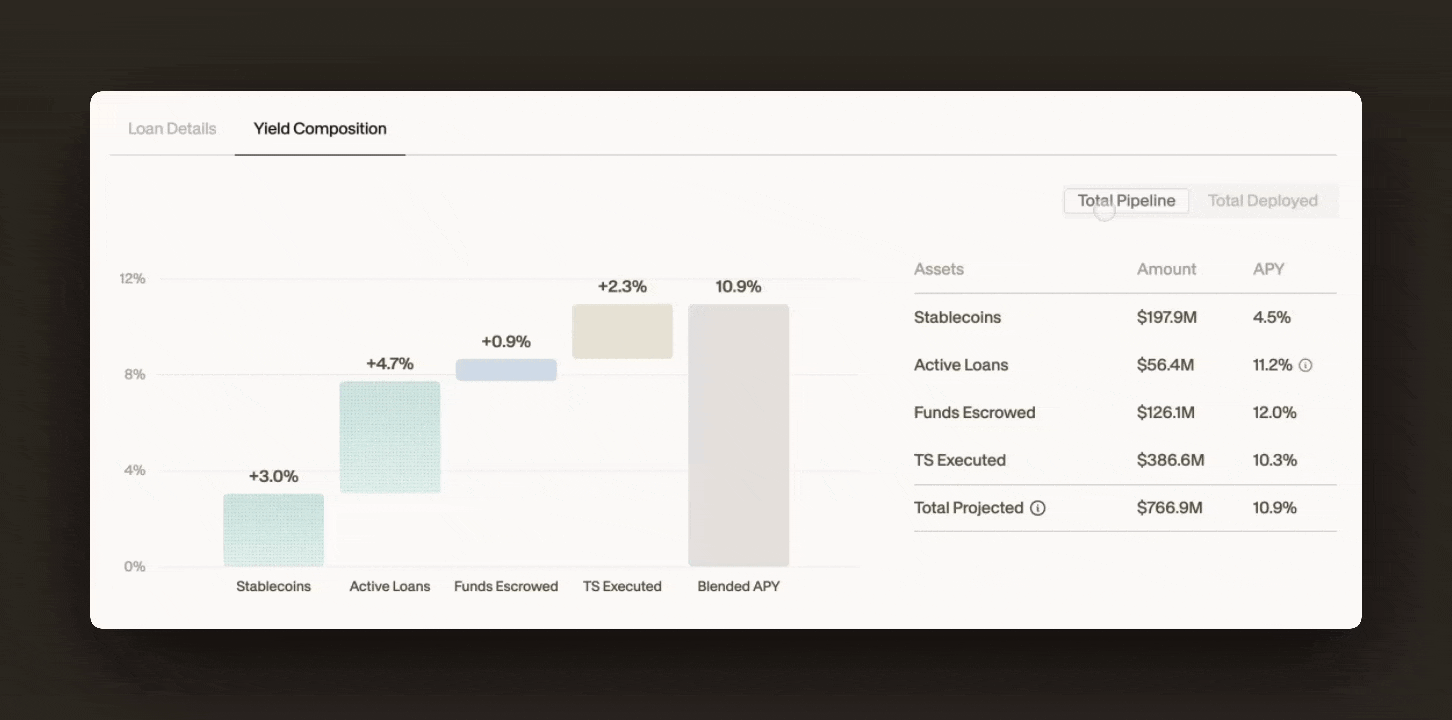Screen dimensions: 1452x720
Task: Click the 11.2% APY value
Action: (1273, 365)
